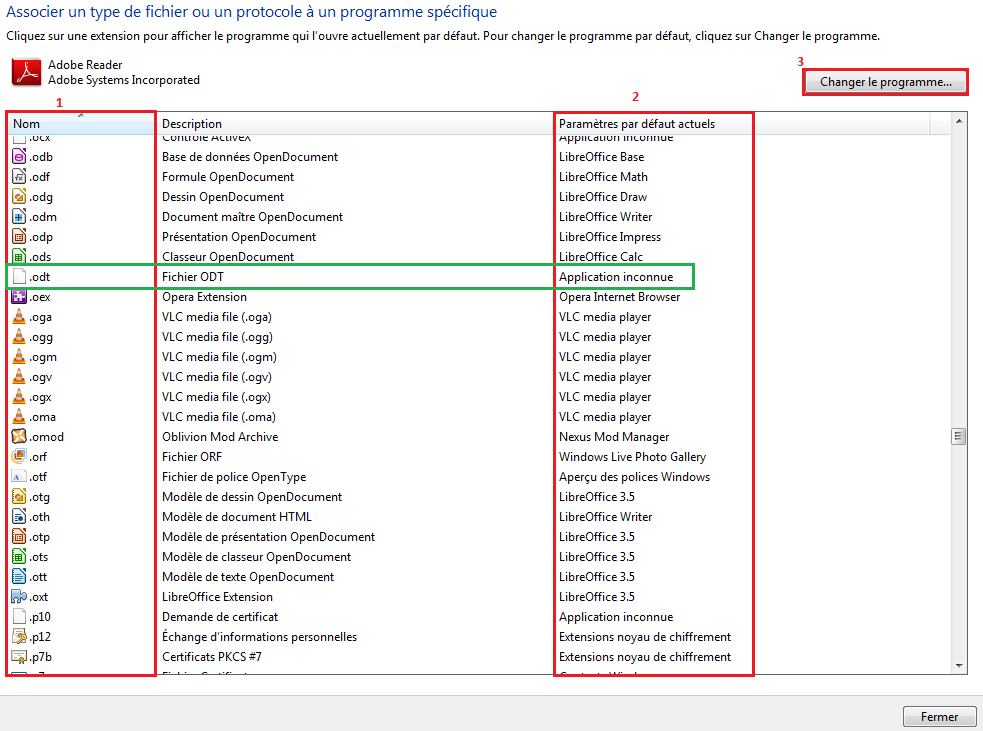This screenshot has height=731, width=983.
Task: Click the vertical scrollbar thumb
Action: 959,436
